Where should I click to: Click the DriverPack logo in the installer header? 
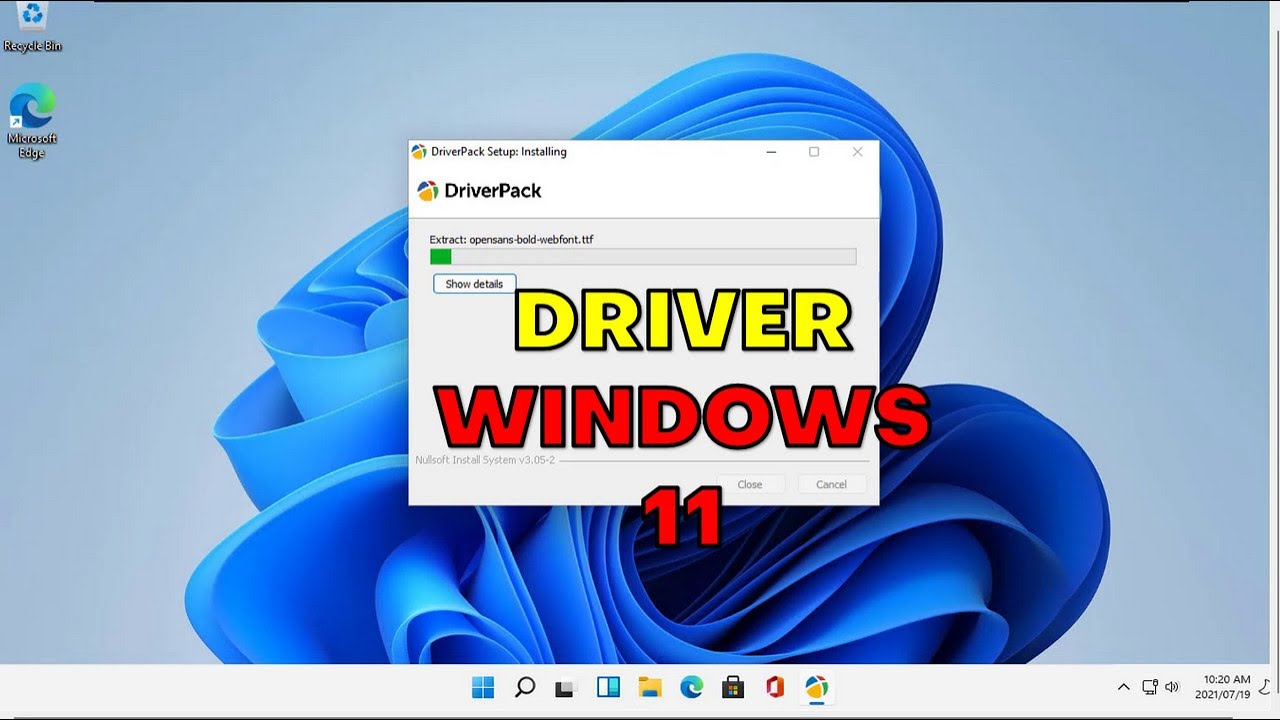coord(479,190)
